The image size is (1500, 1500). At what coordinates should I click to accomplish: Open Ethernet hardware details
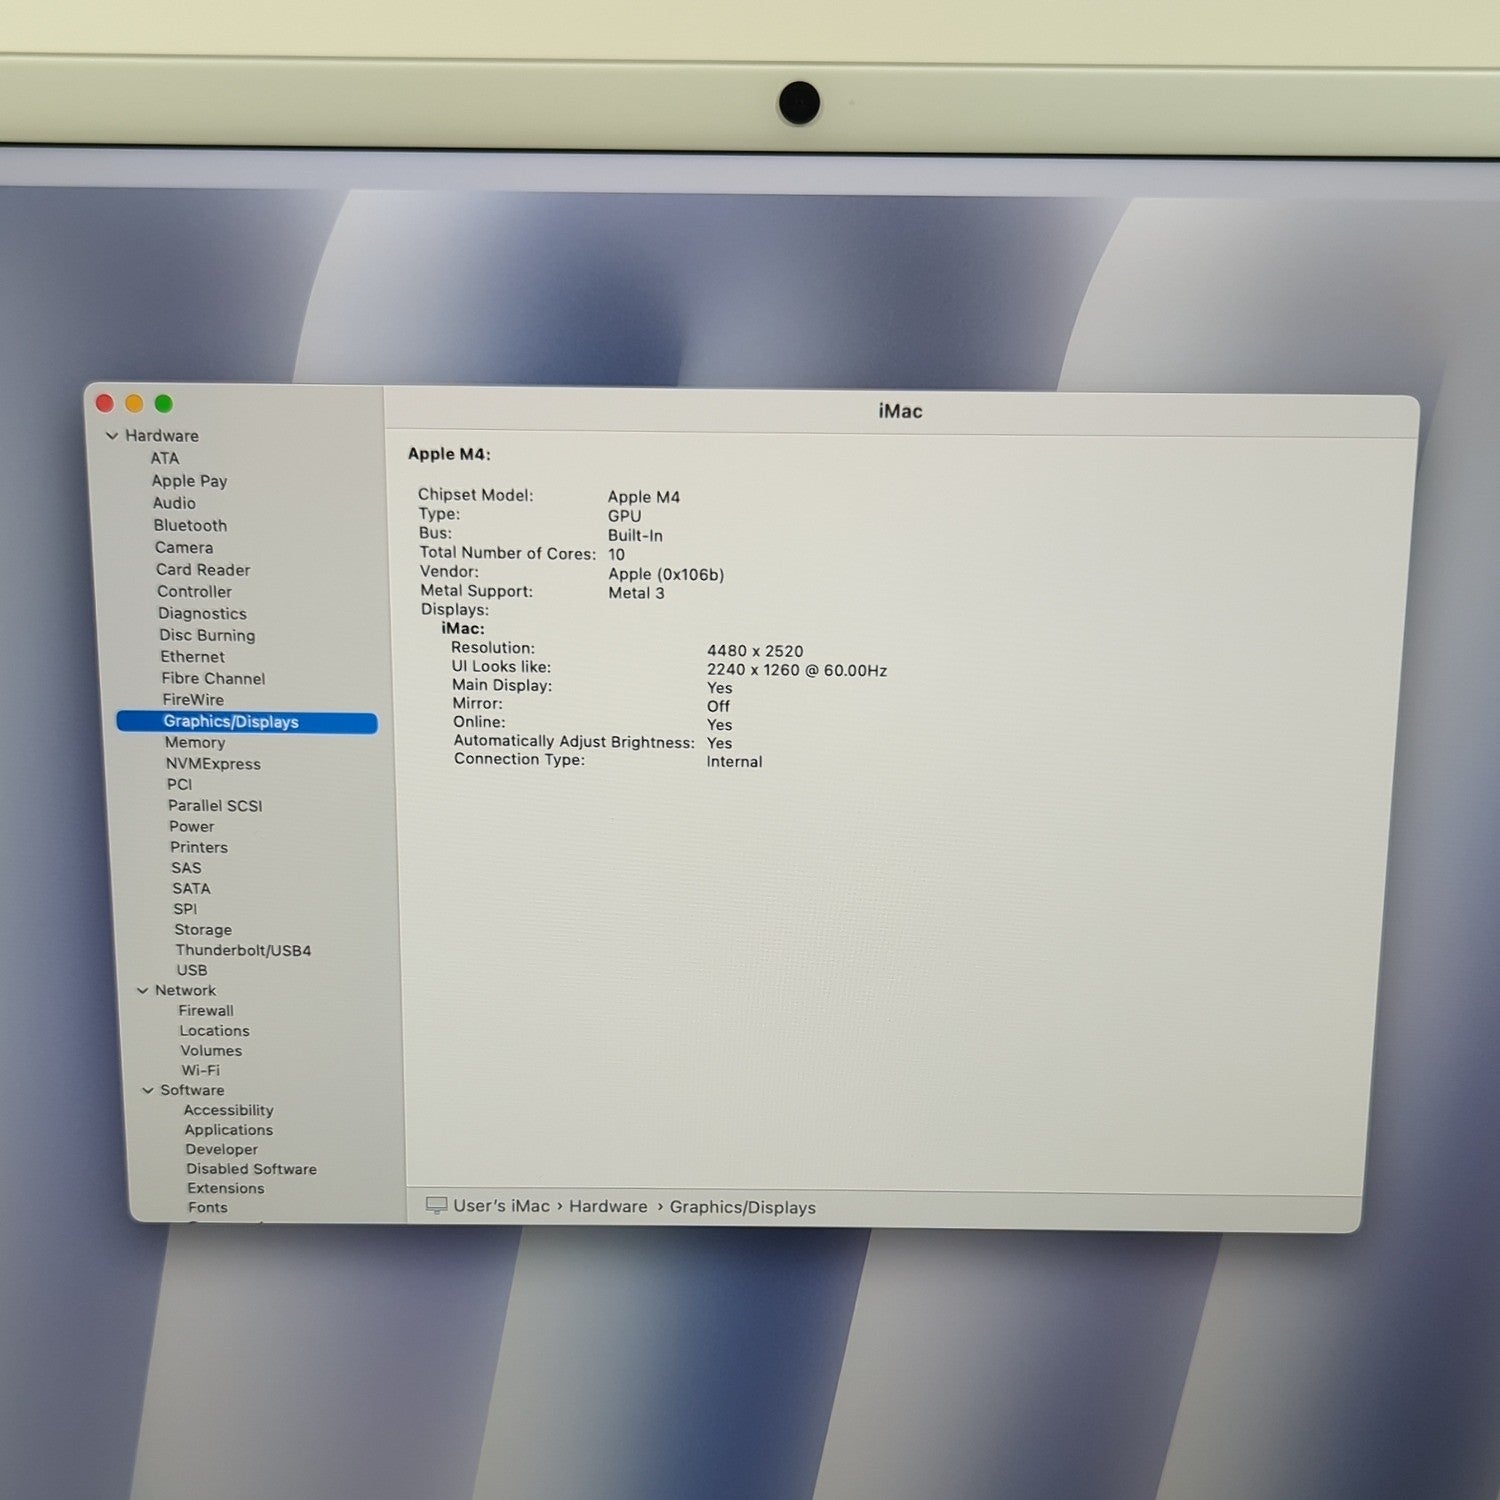192,657
